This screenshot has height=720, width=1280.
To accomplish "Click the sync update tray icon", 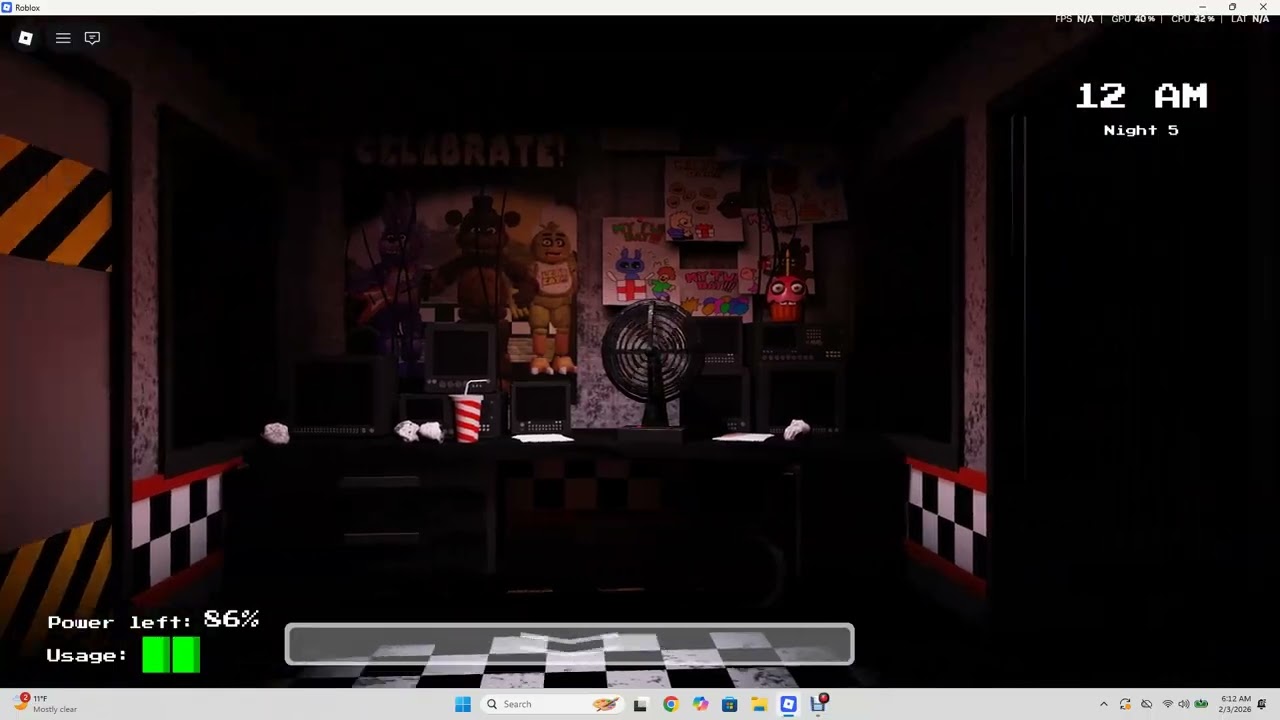I will pos(1125,704).
